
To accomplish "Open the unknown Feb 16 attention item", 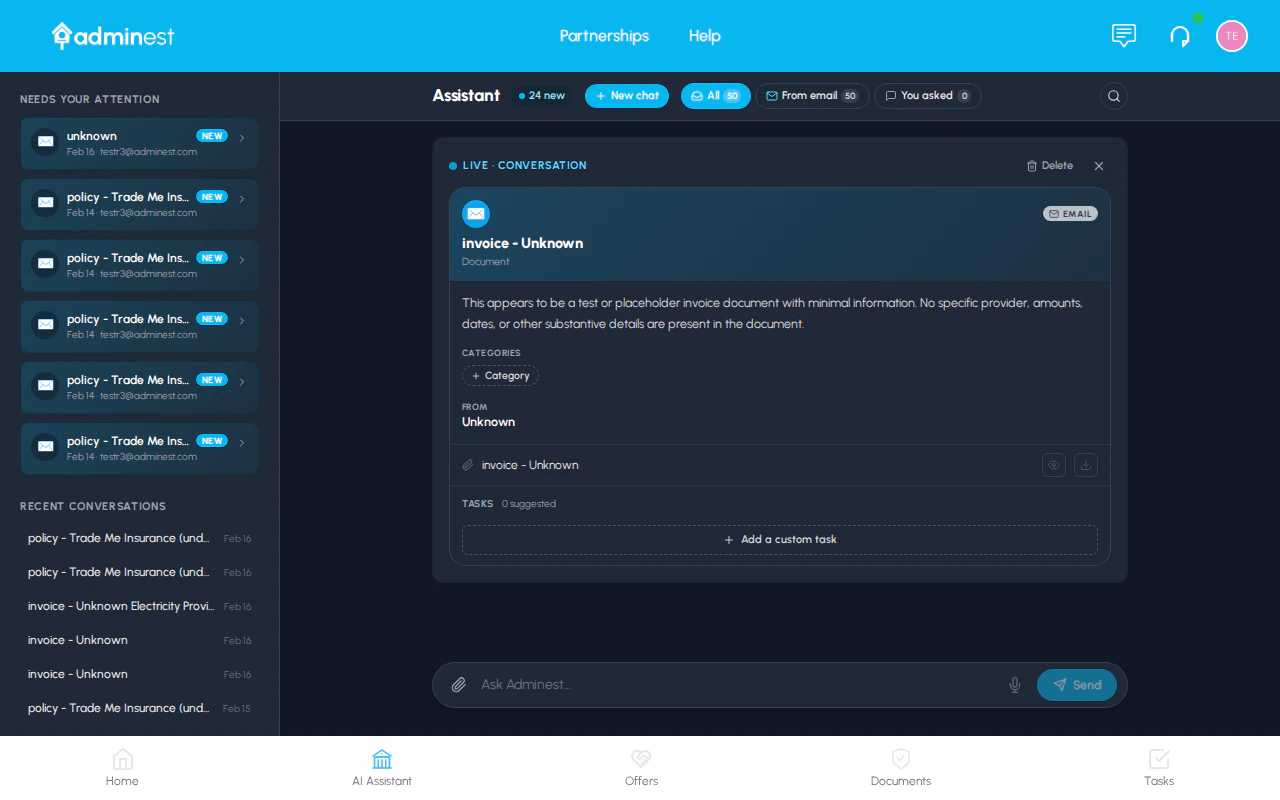I will pos(140,143).
